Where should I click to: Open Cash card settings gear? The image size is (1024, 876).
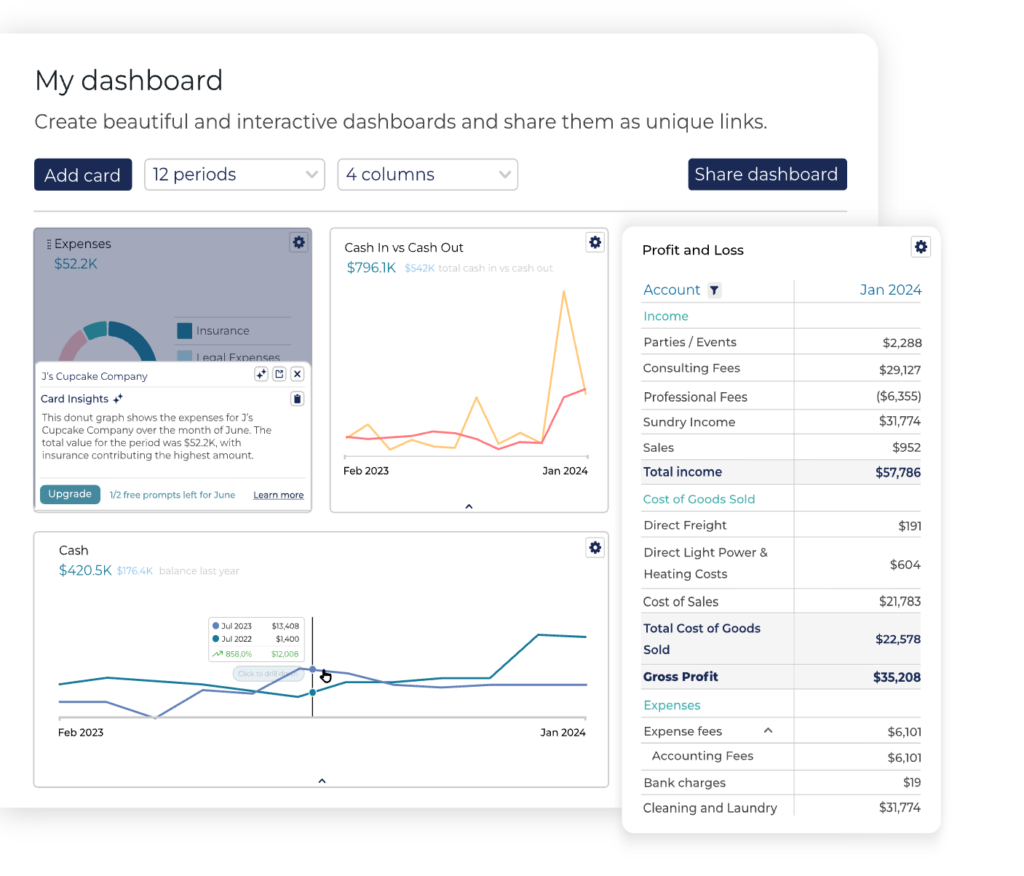(595, 547)
